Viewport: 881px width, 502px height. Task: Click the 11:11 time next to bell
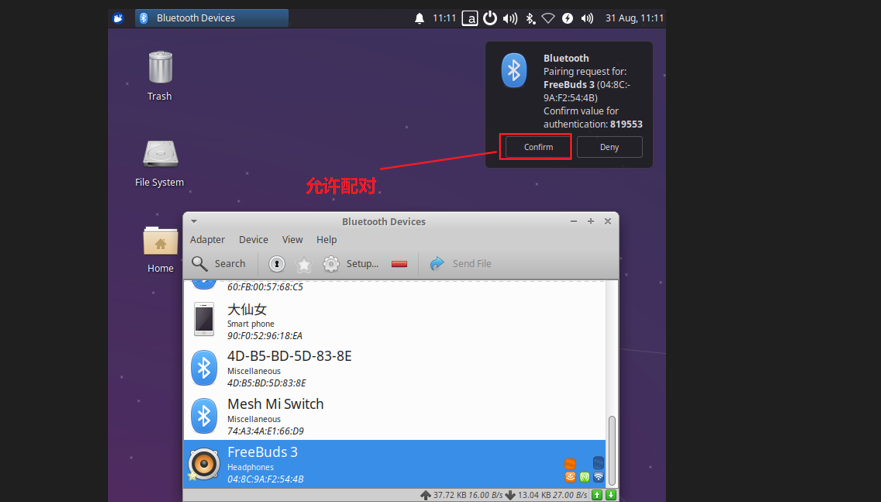[x=444, y=18]
